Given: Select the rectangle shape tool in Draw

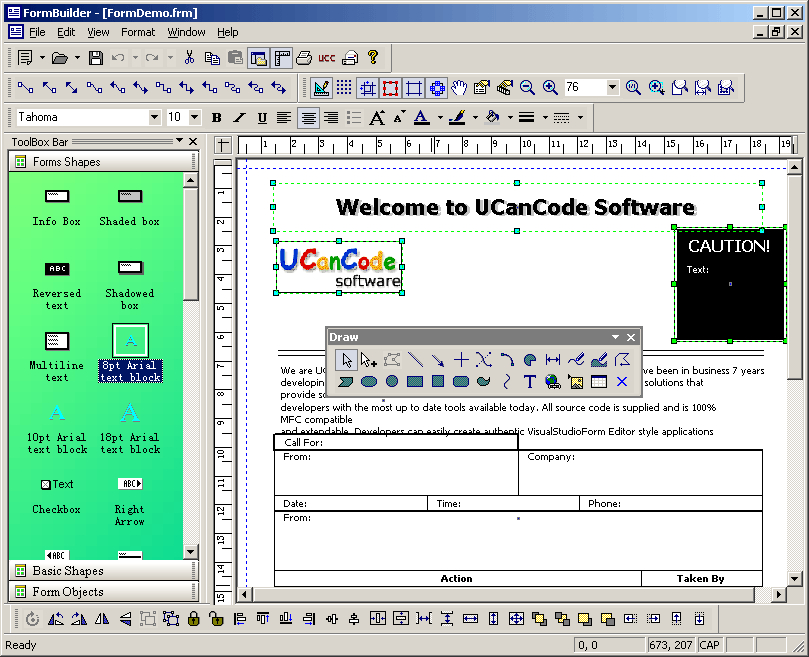Looking at the screenshot, I should [415, 382].
